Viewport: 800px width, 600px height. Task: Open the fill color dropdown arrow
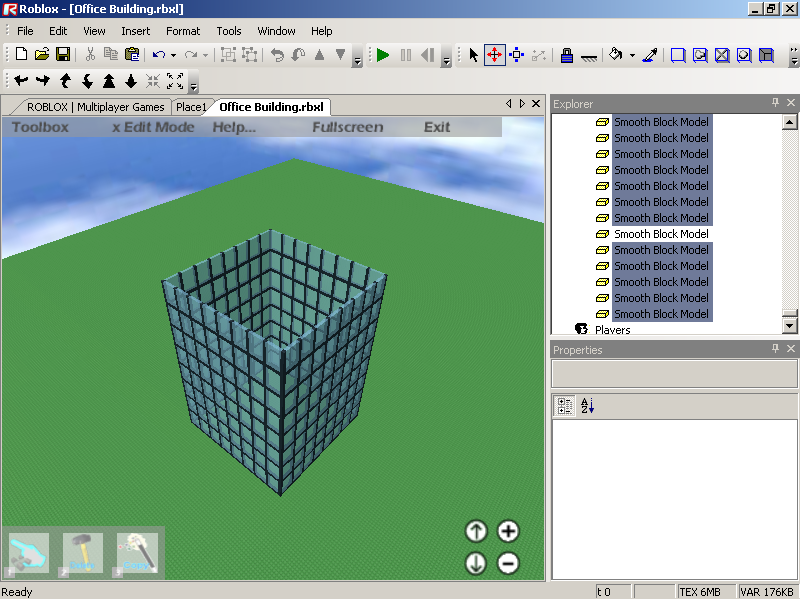(632, 56)
